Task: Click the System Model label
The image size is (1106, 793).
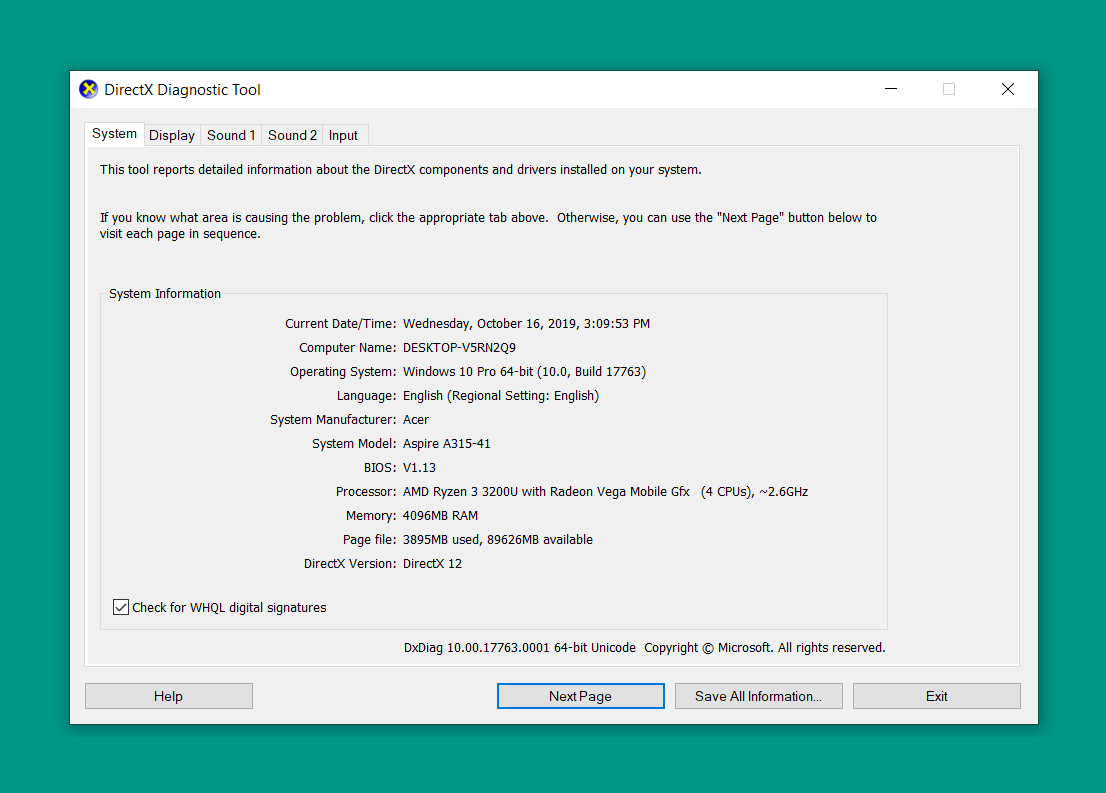Action: click(x=354, y=444)
